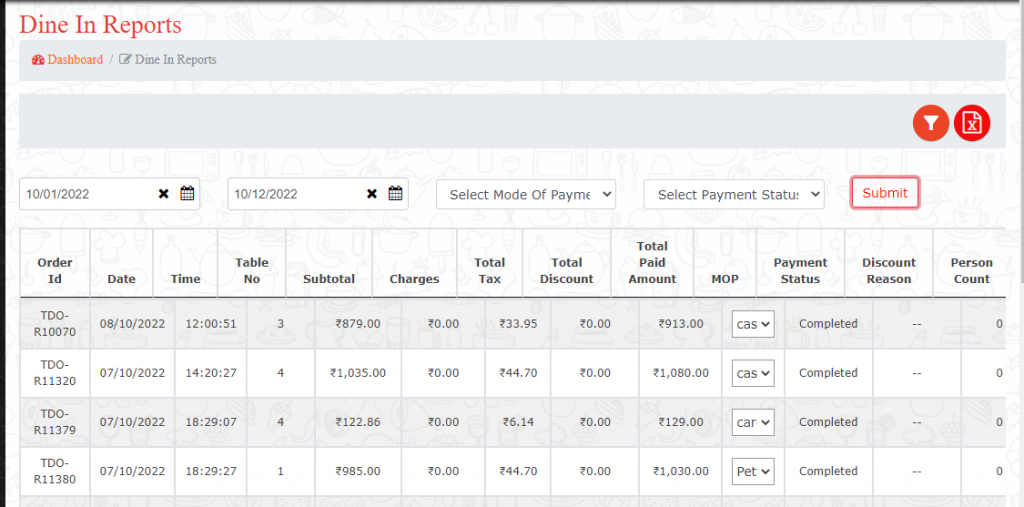The image size is (1024, 507).
Task: Click the Order Id column header
Action: [55, 271]
